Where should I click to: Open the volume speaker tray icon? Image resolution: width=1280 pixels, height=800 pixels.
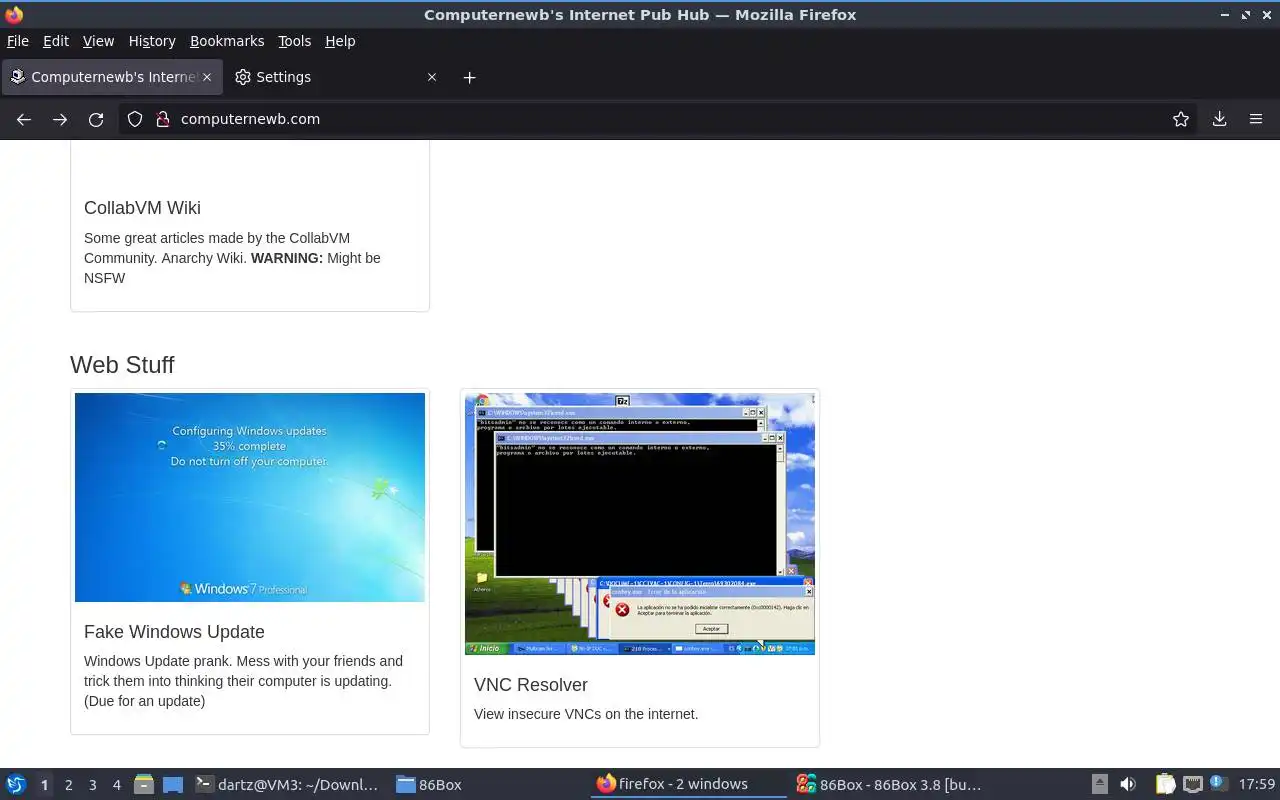click(x=1128, y=785)
